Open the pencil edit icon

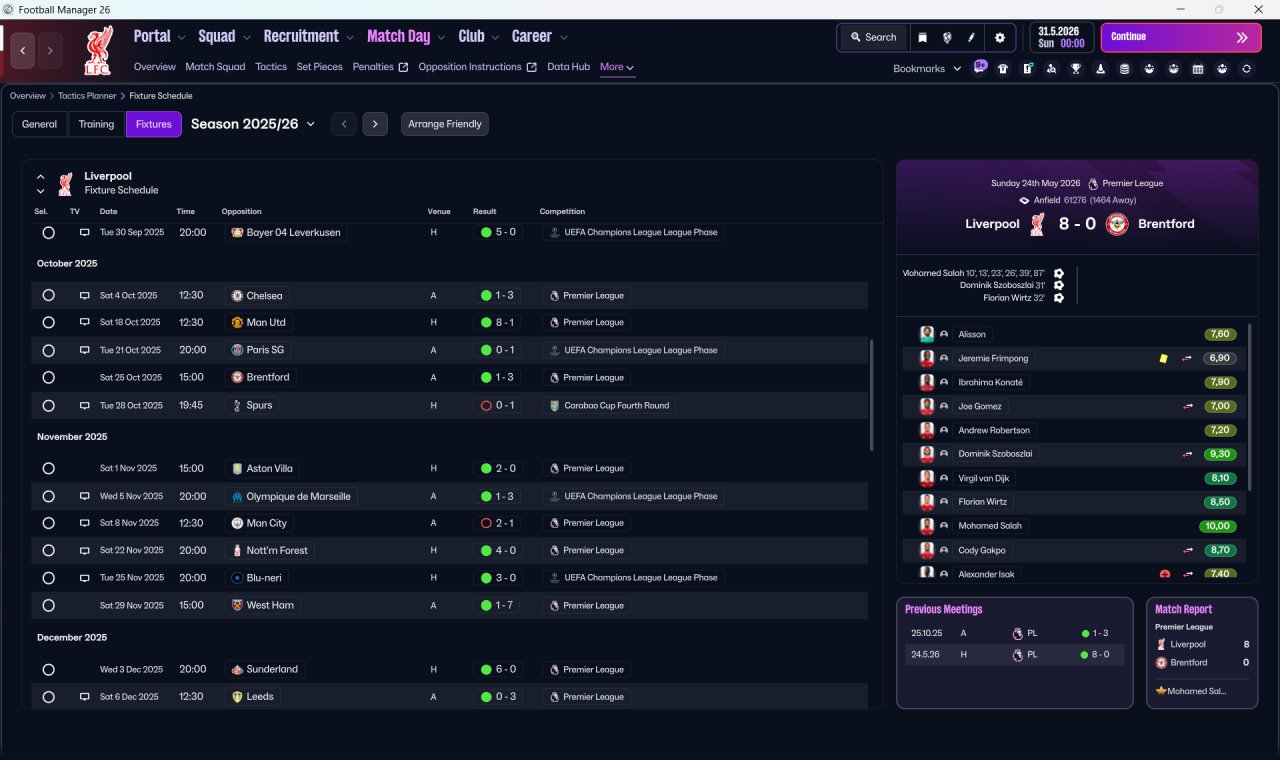point(971,37)
